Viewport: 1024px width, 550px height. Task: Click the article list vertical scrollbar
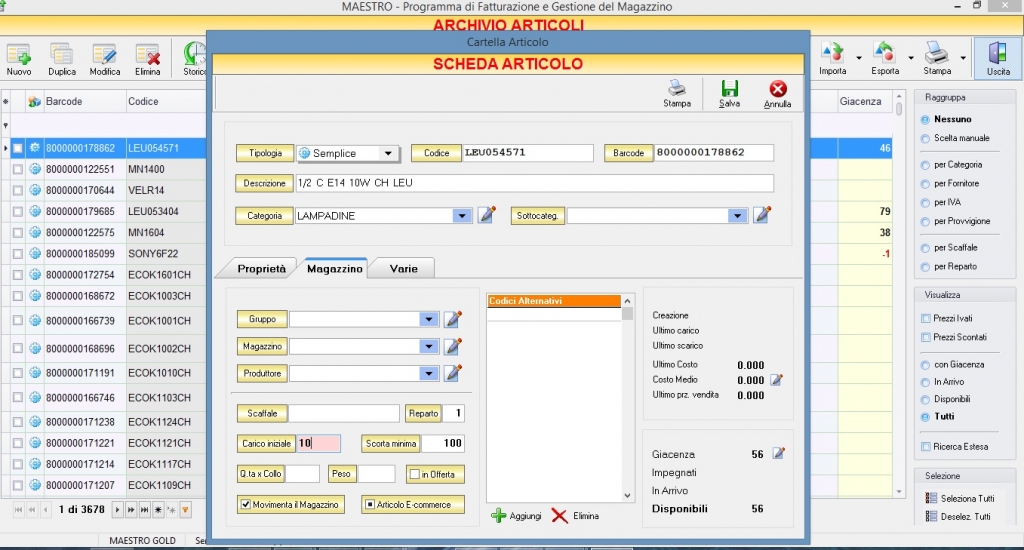[899, 292]
